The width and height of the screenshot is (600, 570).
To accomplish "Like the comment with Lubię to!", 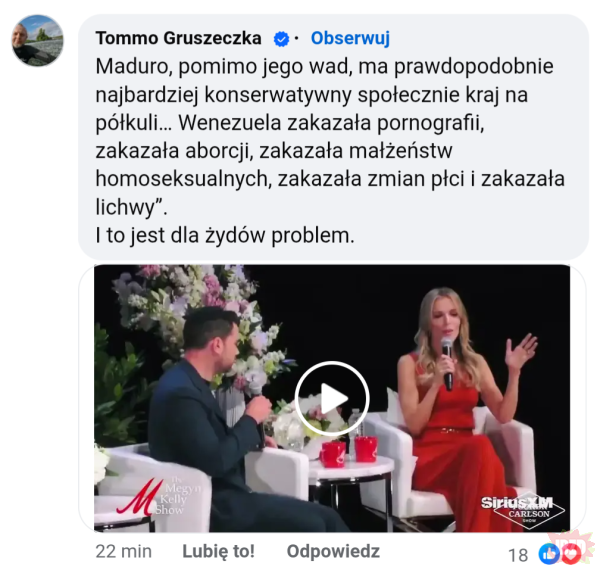I will point(218,551).
